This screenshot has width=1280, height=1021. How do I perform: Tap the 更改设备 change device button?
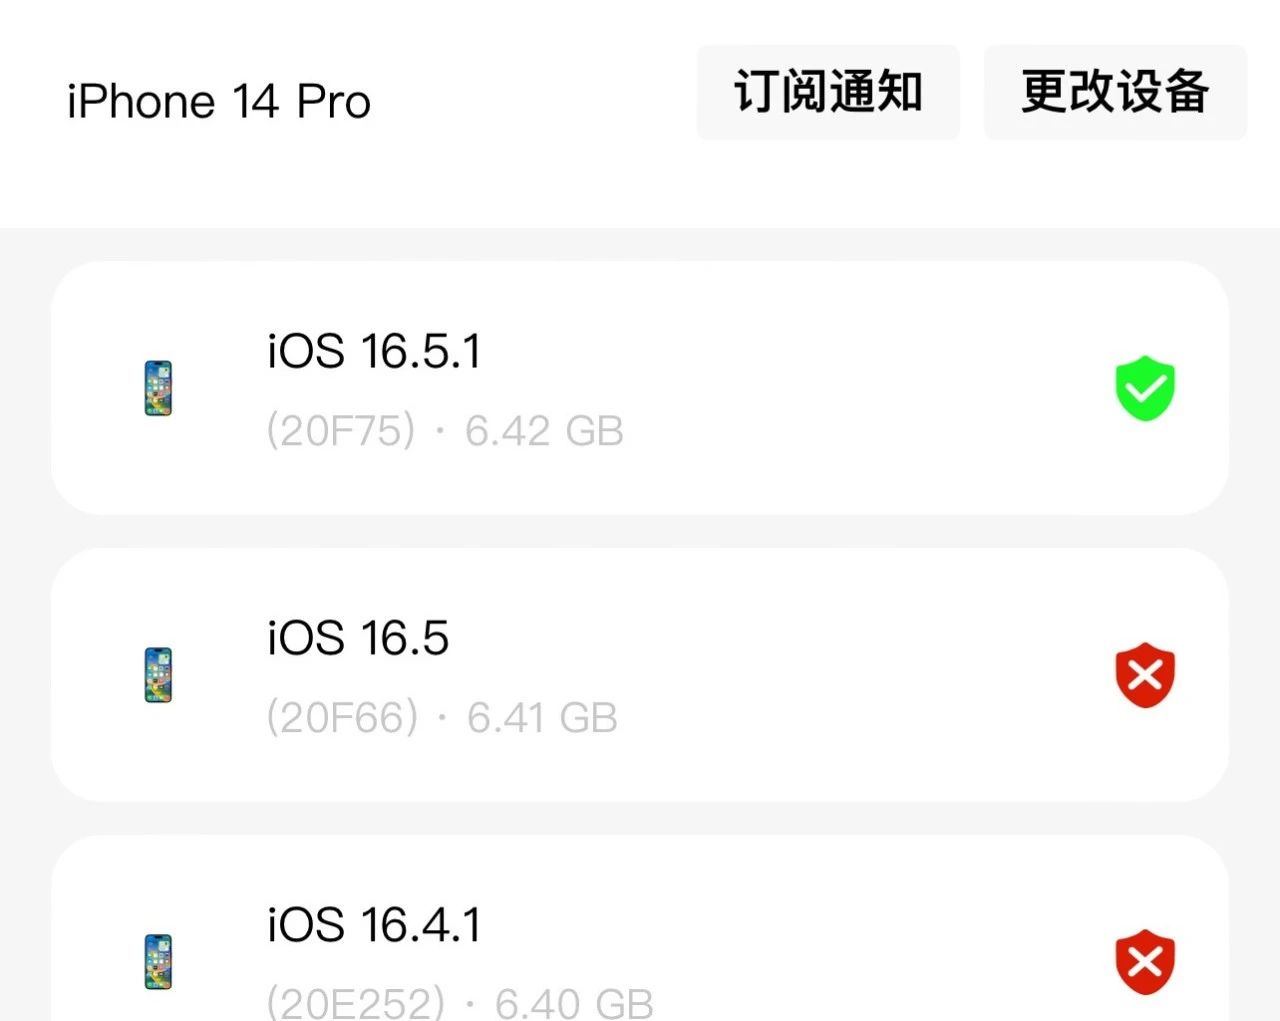tap(1114, 92)
